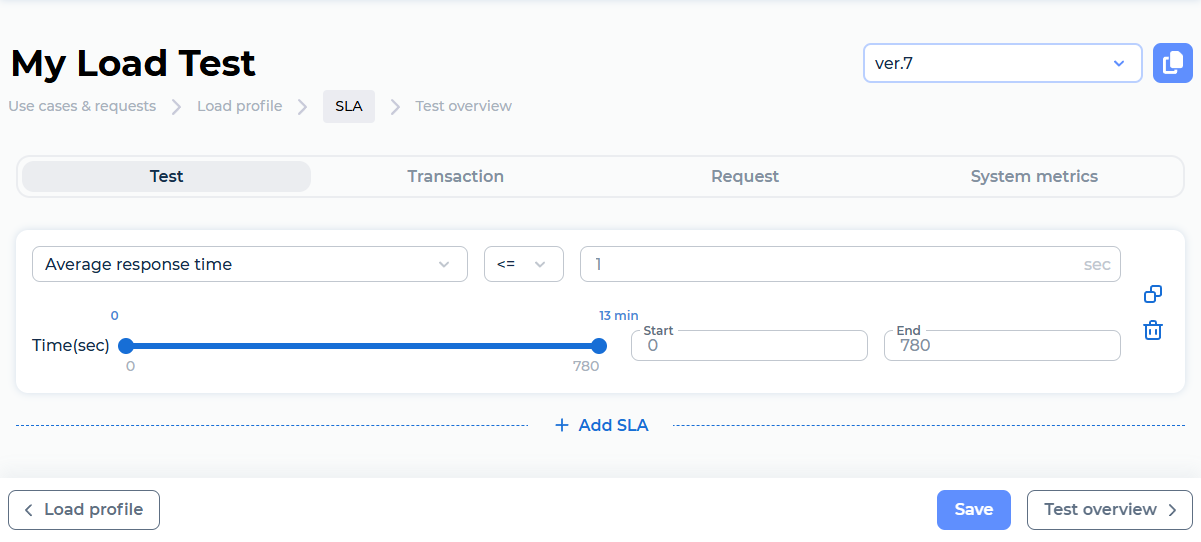Go to Test overview via bottom button

pyautogui.click(x=1110, y=509)
